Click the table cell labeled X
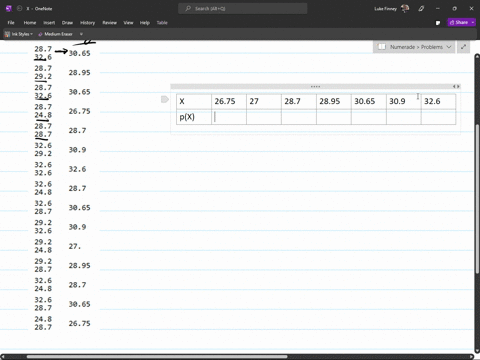480x360 pixels. pyautogui.click(x=194, y=101)
